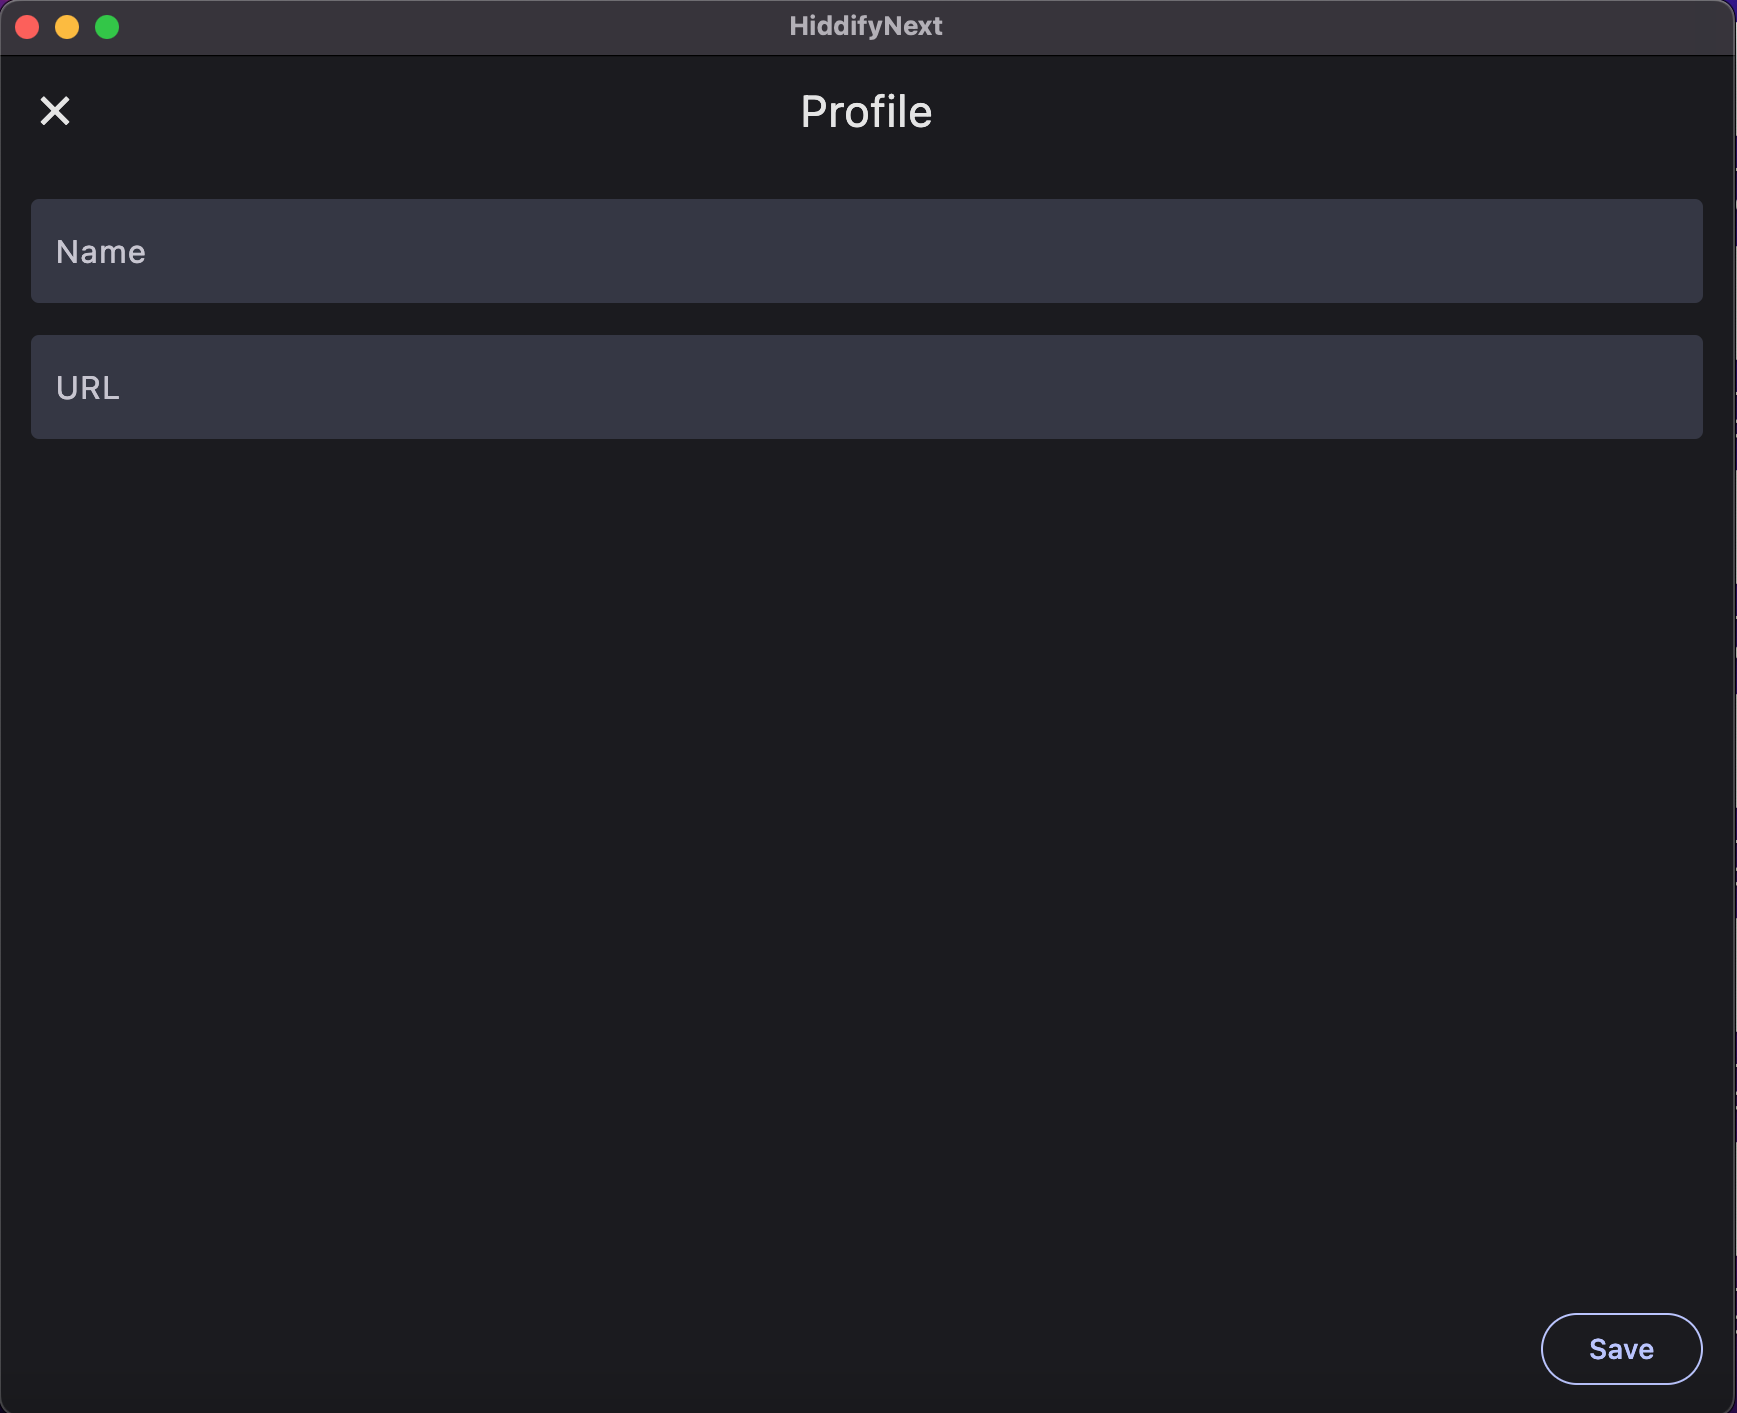Place cursor at right end of Name field

click(1680, 251)
